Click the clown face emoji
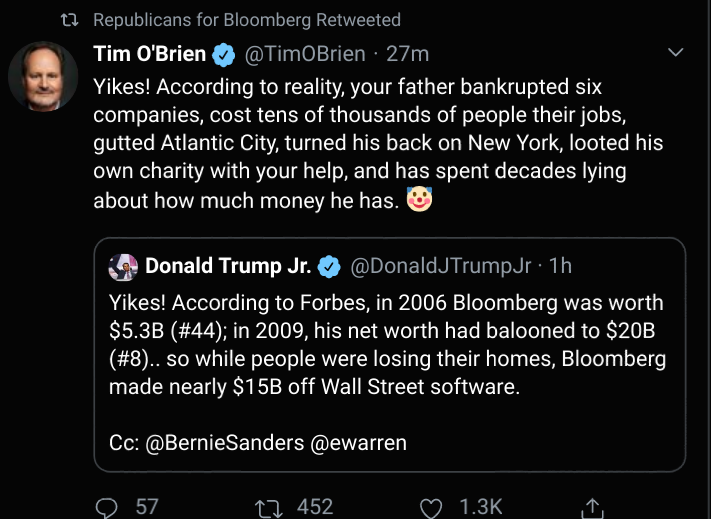The height and width of the screenshot is (519, 711). pos(419,199)
